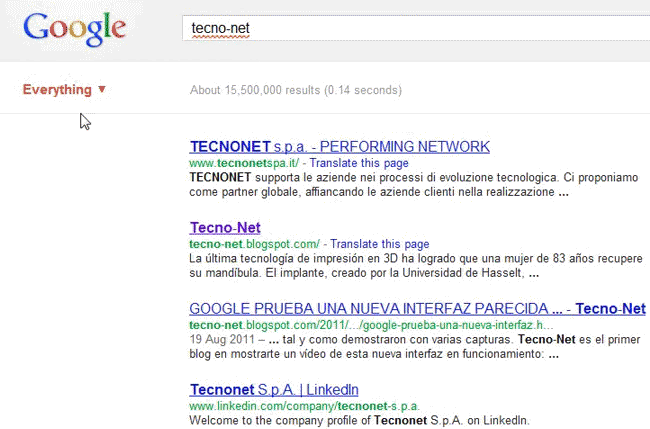650x429 pixels.
Task: Translate the tecno-net.blogspot.com result page
Action: [x=379, y=244]
